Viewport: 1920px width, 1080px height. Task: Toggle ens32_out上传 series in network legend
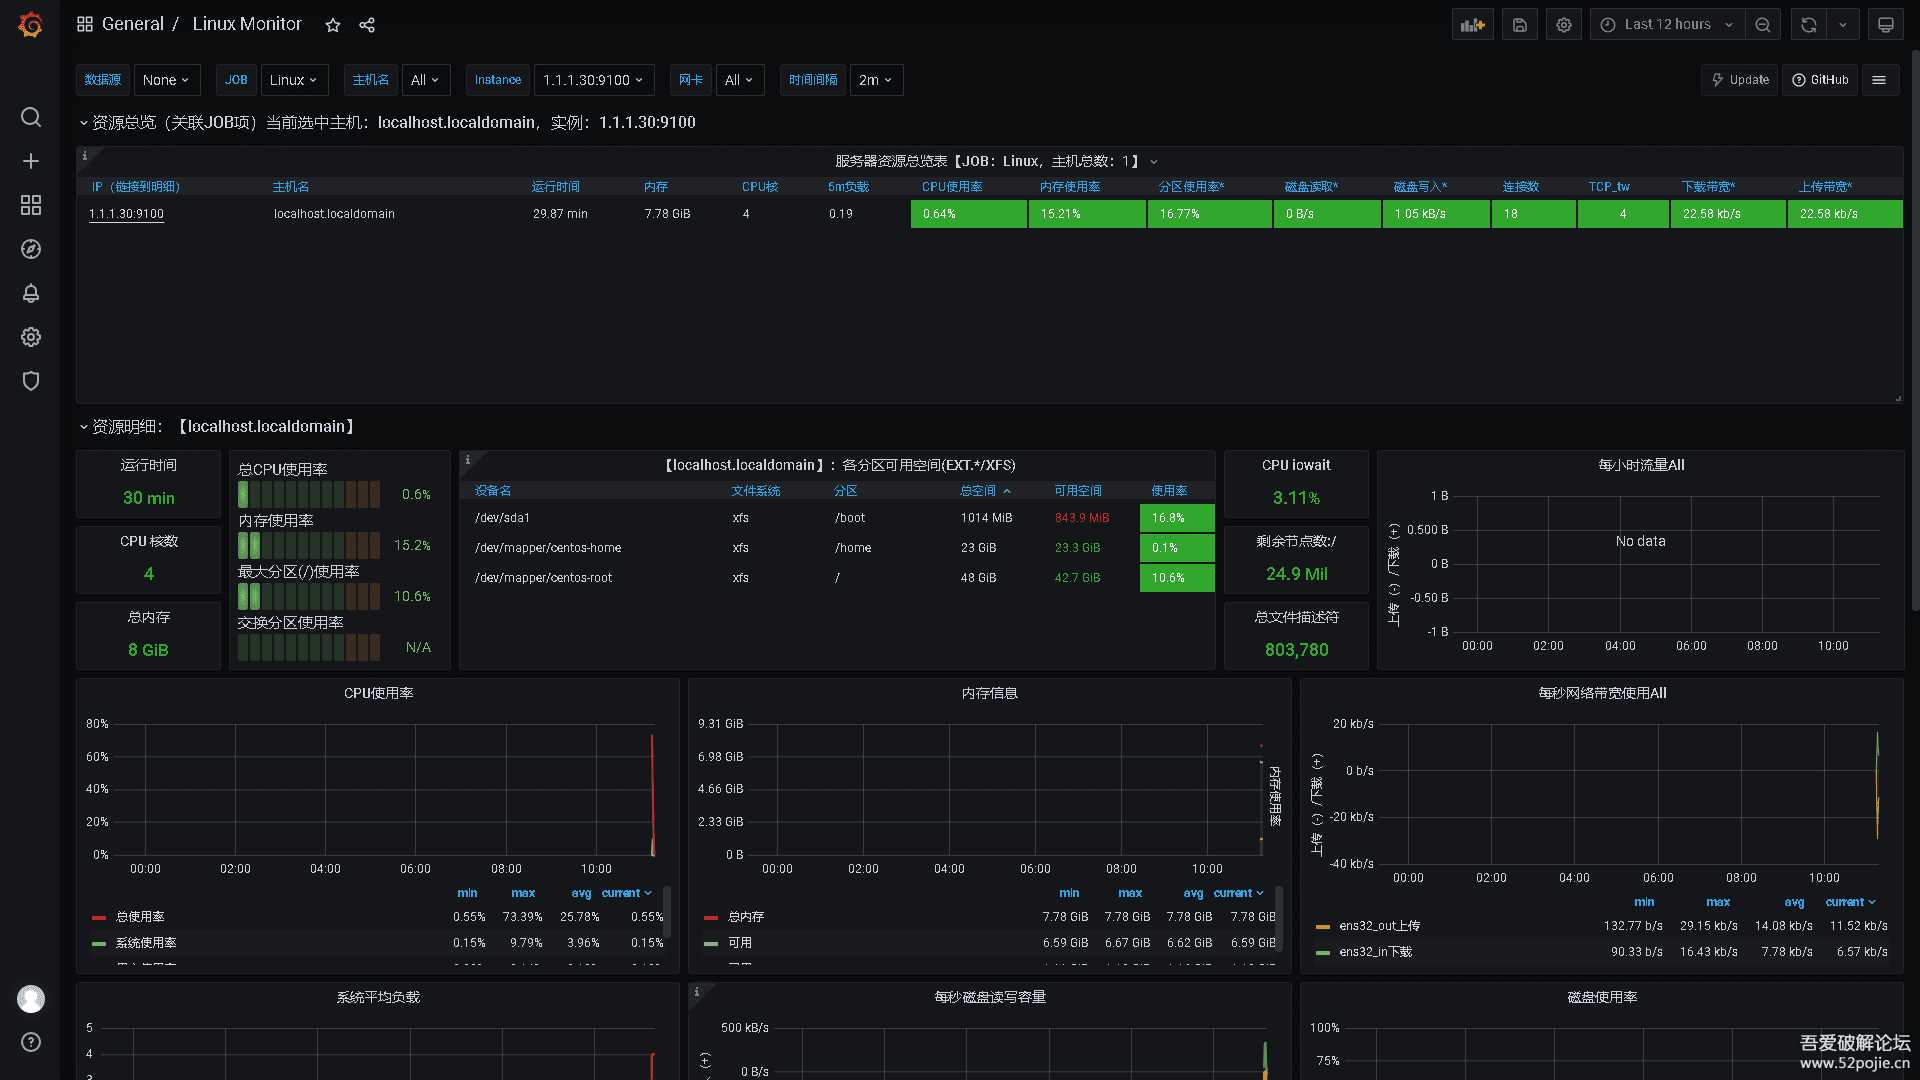(x=1379, y=926)
